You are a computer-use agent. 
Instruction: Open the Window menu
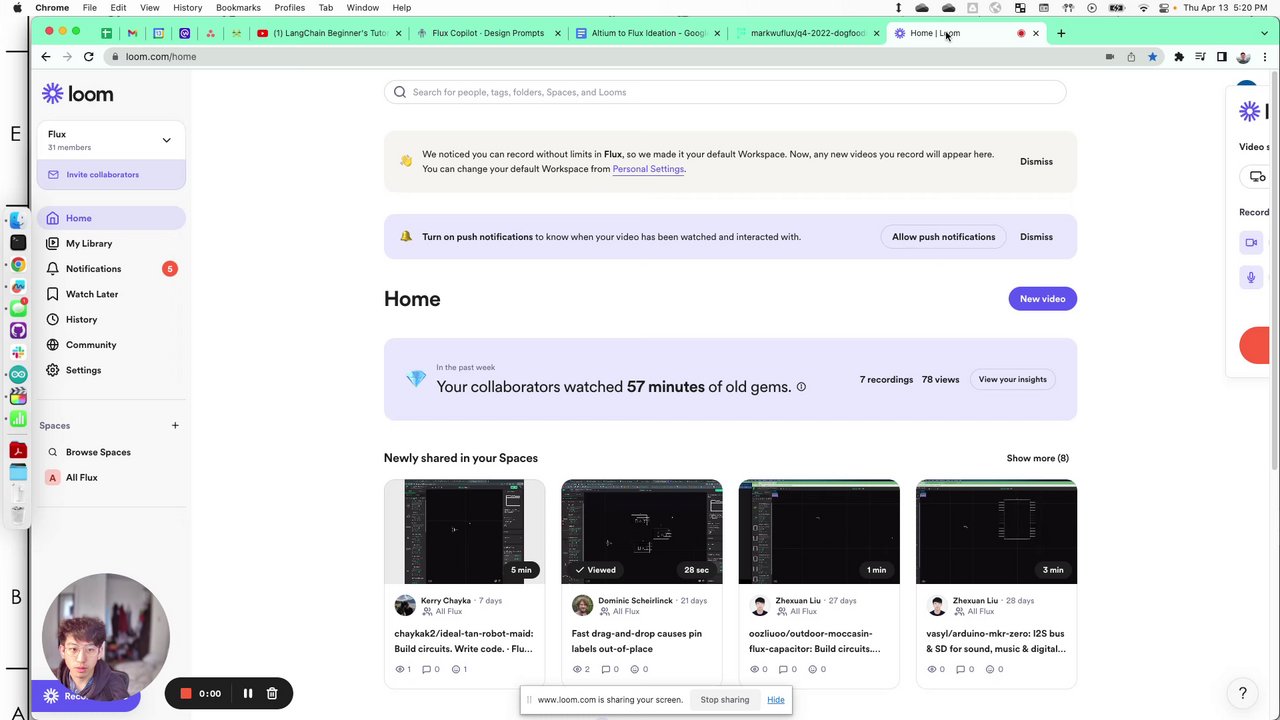pos(362,8)
